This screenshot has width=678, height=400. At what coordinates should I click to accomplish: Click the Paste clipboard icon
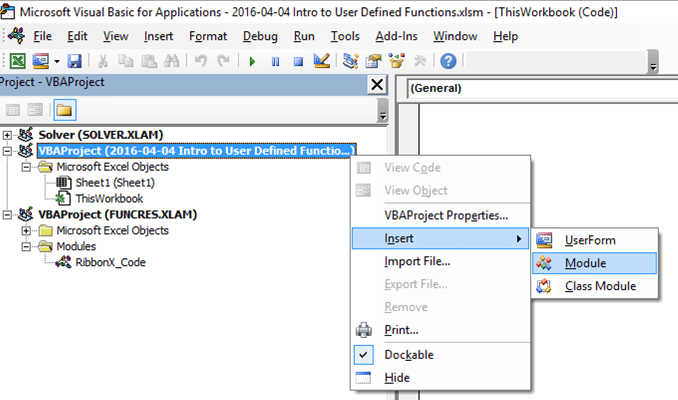[149, 61]
